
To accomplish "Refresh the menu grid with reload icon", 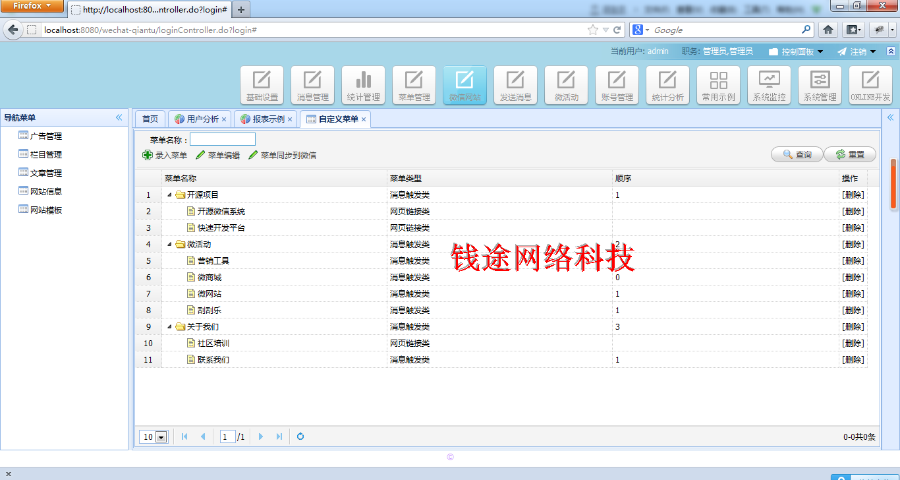I will pyautogui.click(x=300, y=436).
